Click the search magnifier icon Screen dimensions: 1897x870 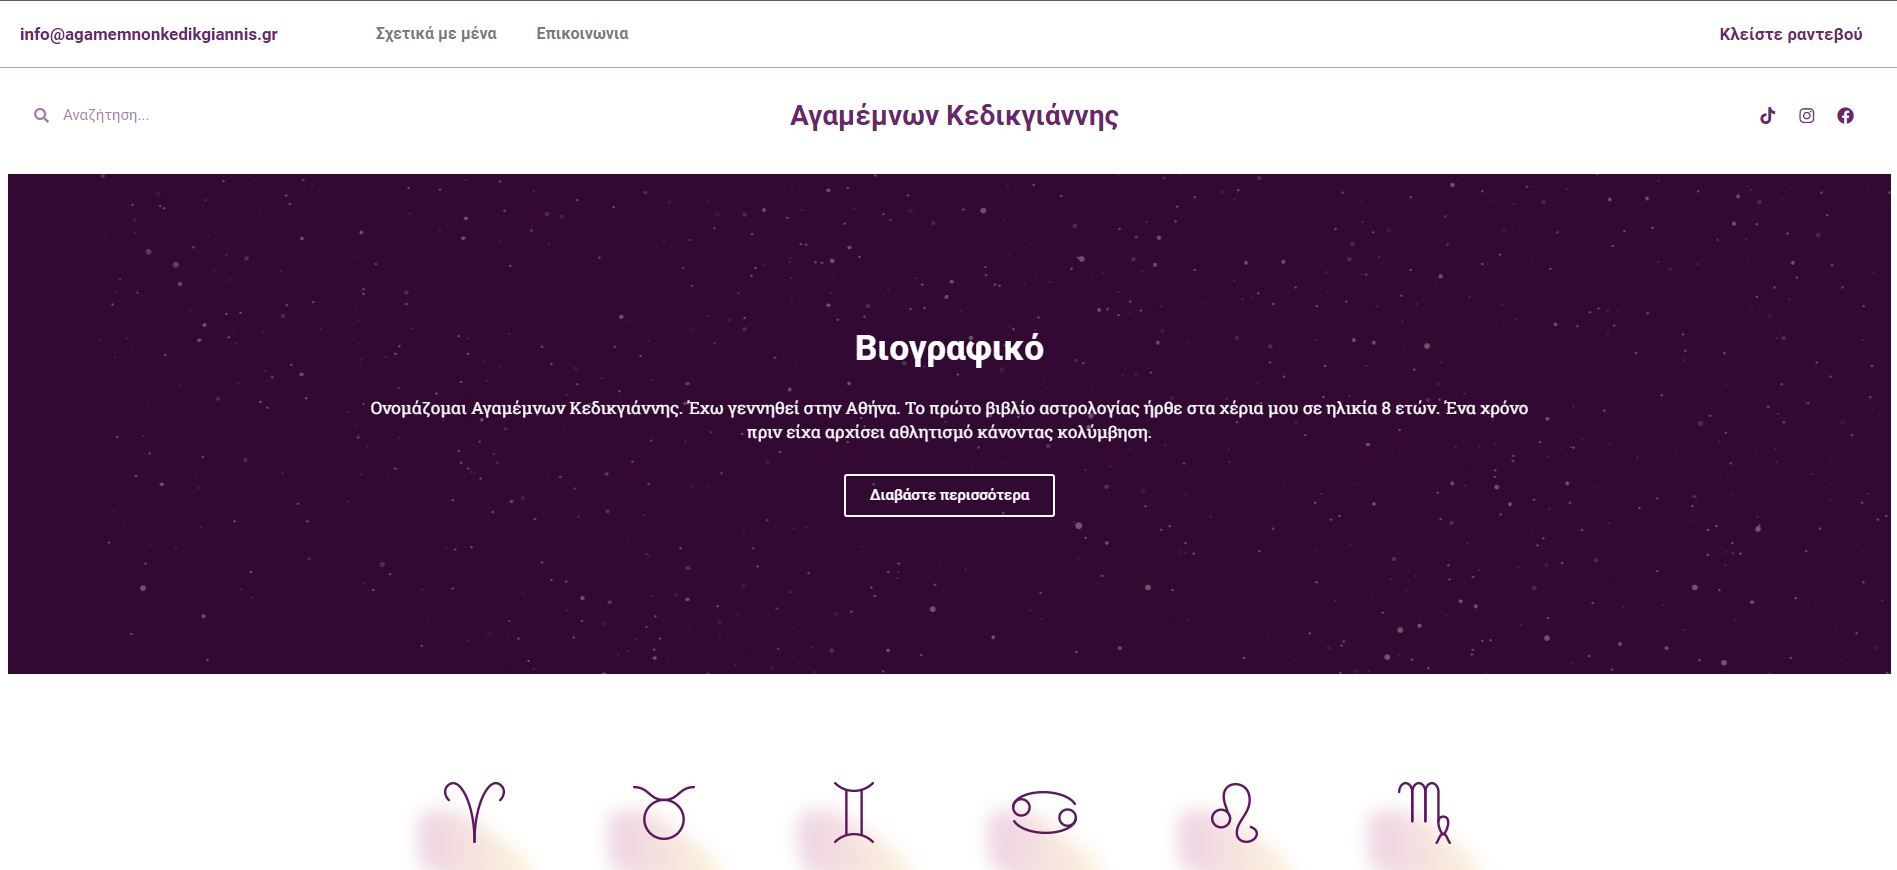click(41, 116)
